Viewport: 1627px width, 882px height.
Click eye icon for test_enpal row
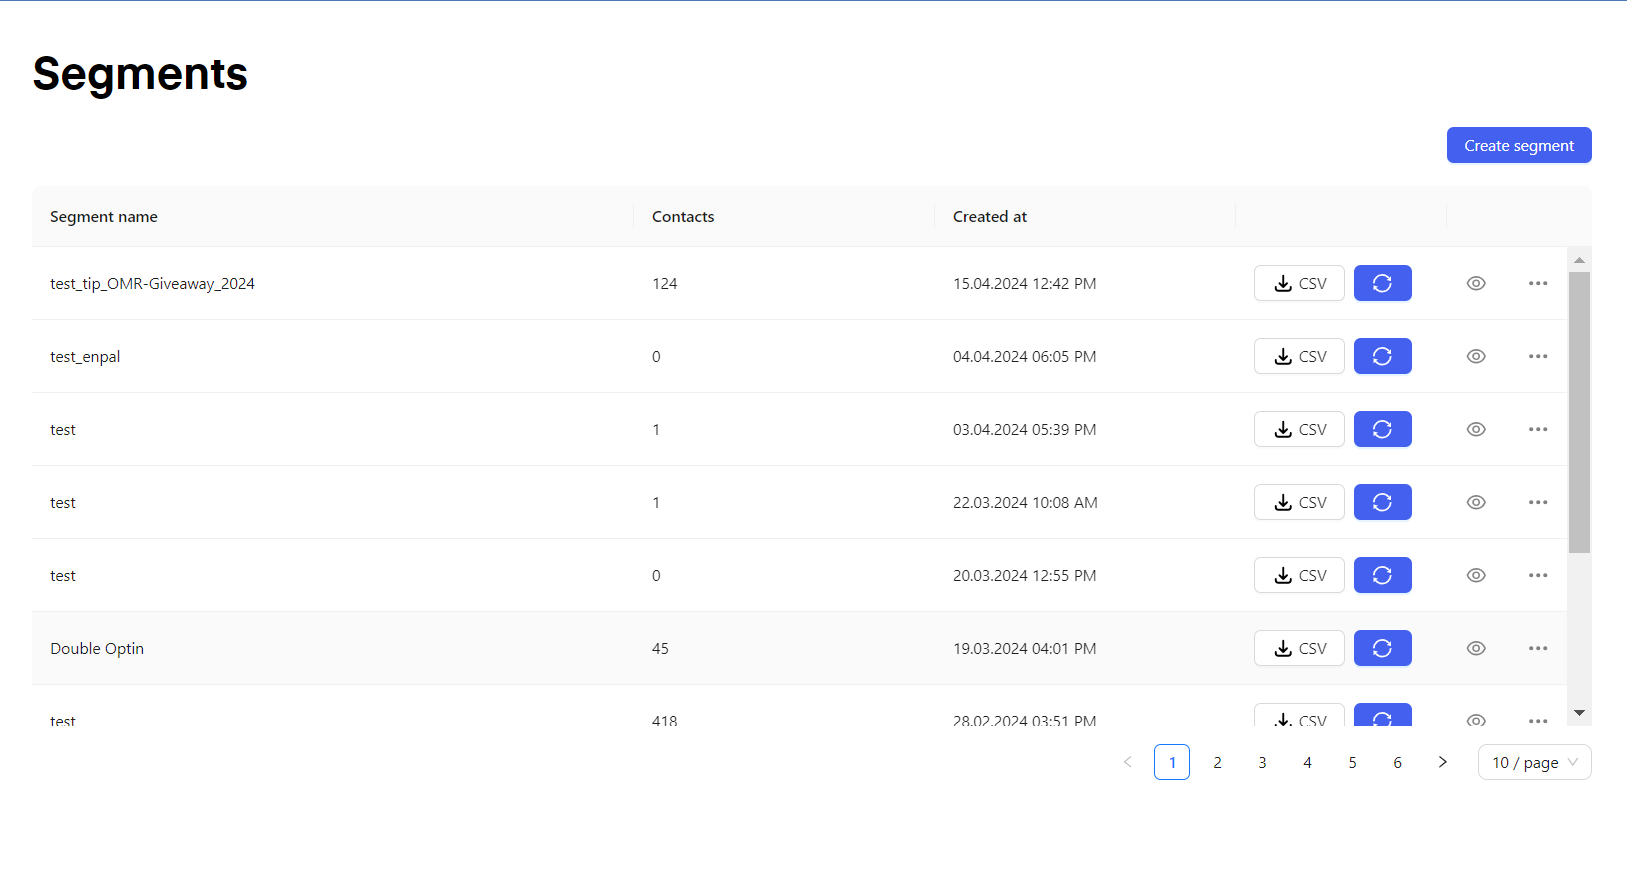[x=1476, y=356]
